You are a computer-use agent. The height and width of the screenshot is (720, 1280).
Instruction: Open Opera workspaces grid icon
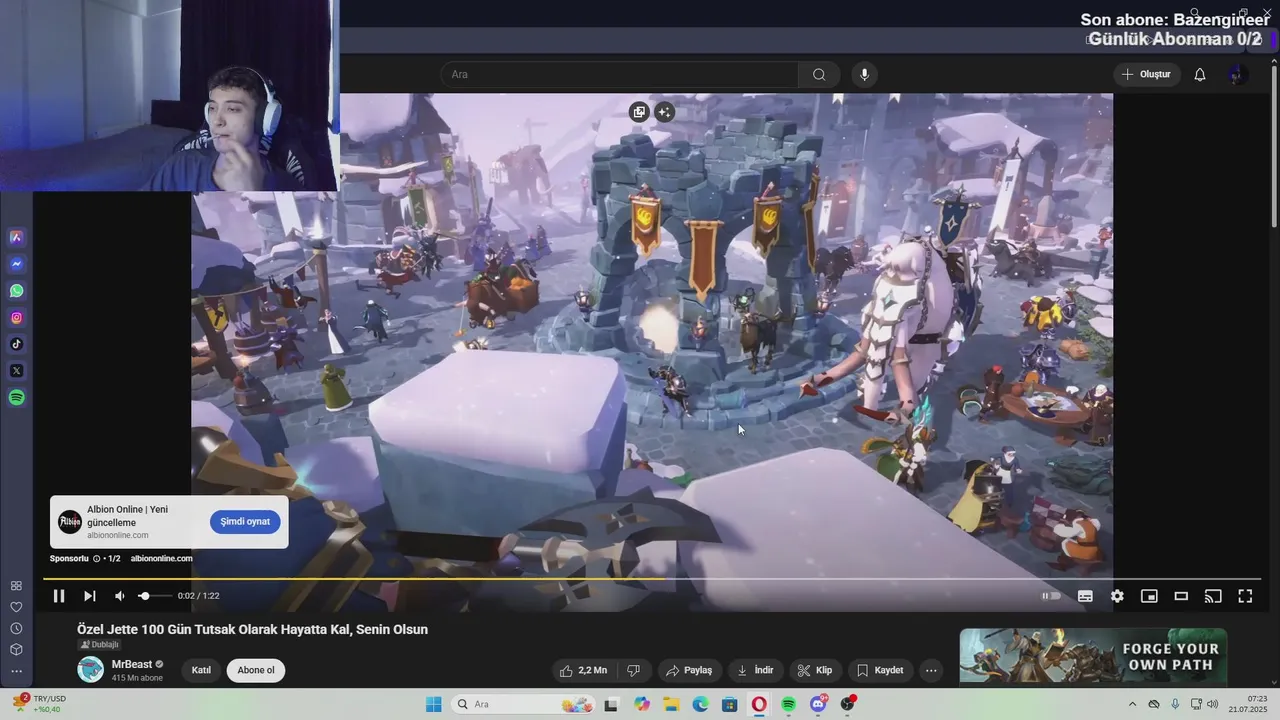pyautogui.click(x=16, y=586)
